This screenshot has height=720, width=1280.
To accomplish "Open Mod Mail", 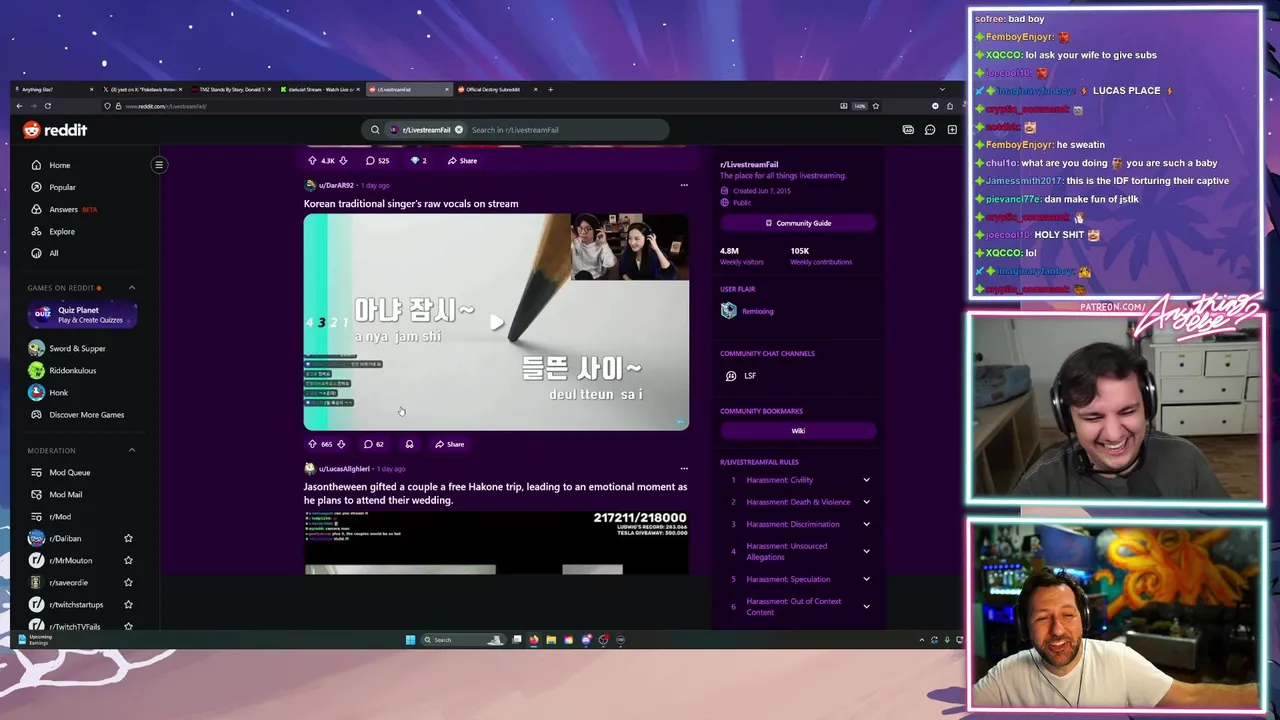I will 66,494.
